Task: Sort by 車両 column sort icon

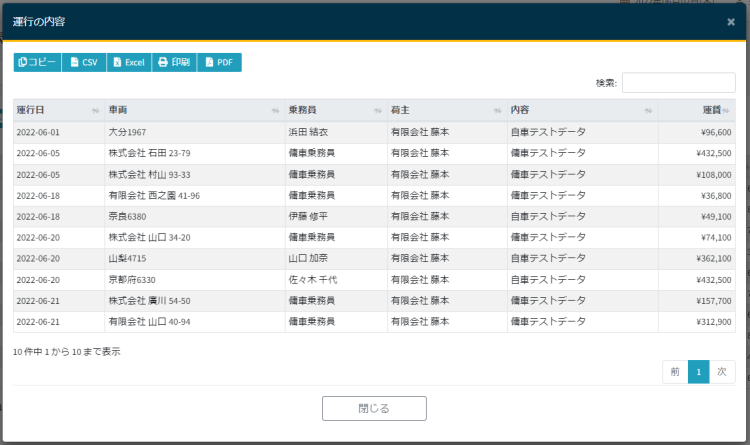Action: click(275, 110)
